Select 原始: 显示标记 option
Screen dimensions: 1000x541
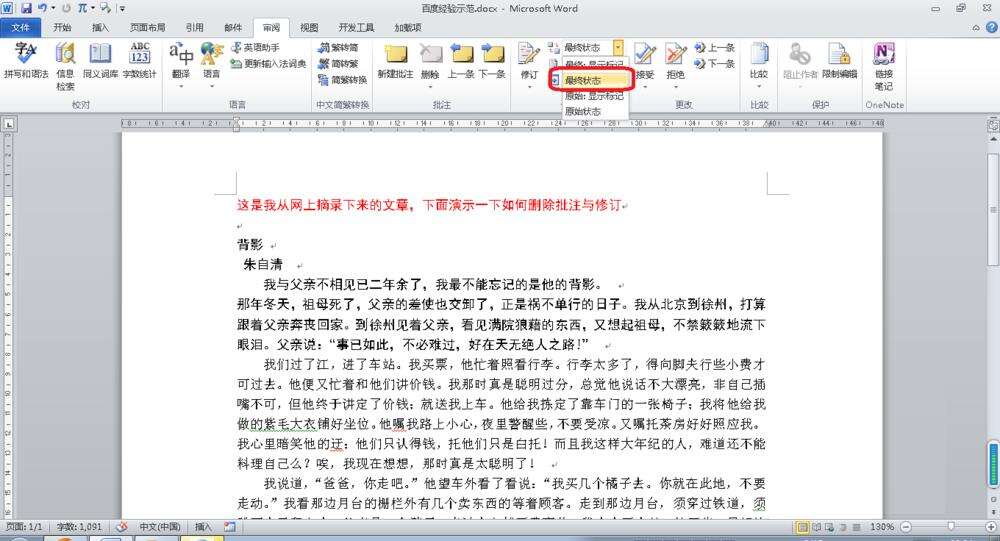(595, 96)
